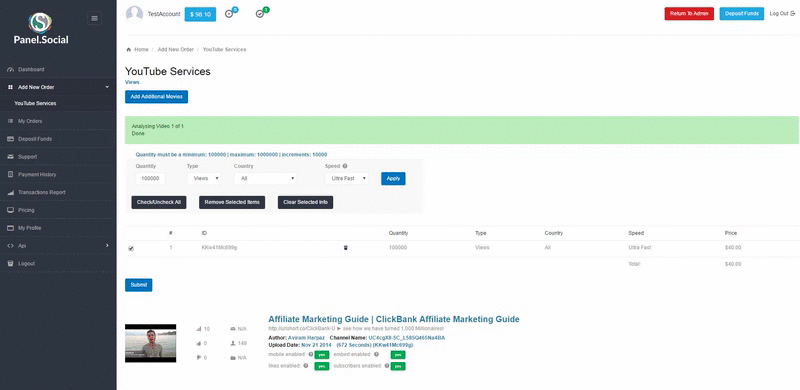Click the Apply button

[x=393, y=179]
